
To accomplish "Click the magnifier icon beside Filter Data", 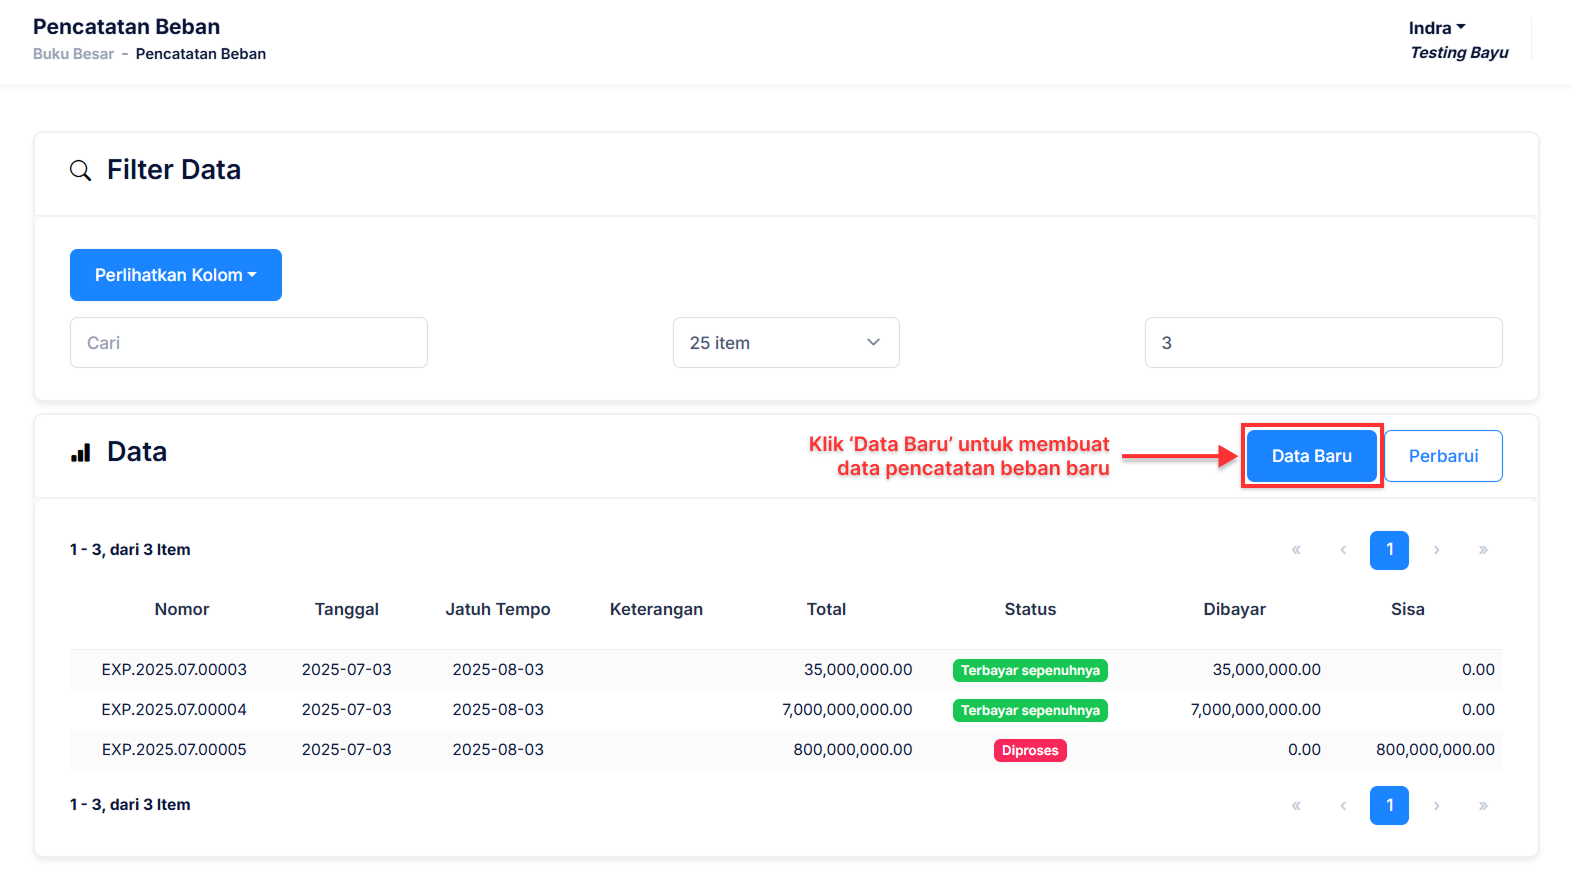I will (x=80, y=171).
